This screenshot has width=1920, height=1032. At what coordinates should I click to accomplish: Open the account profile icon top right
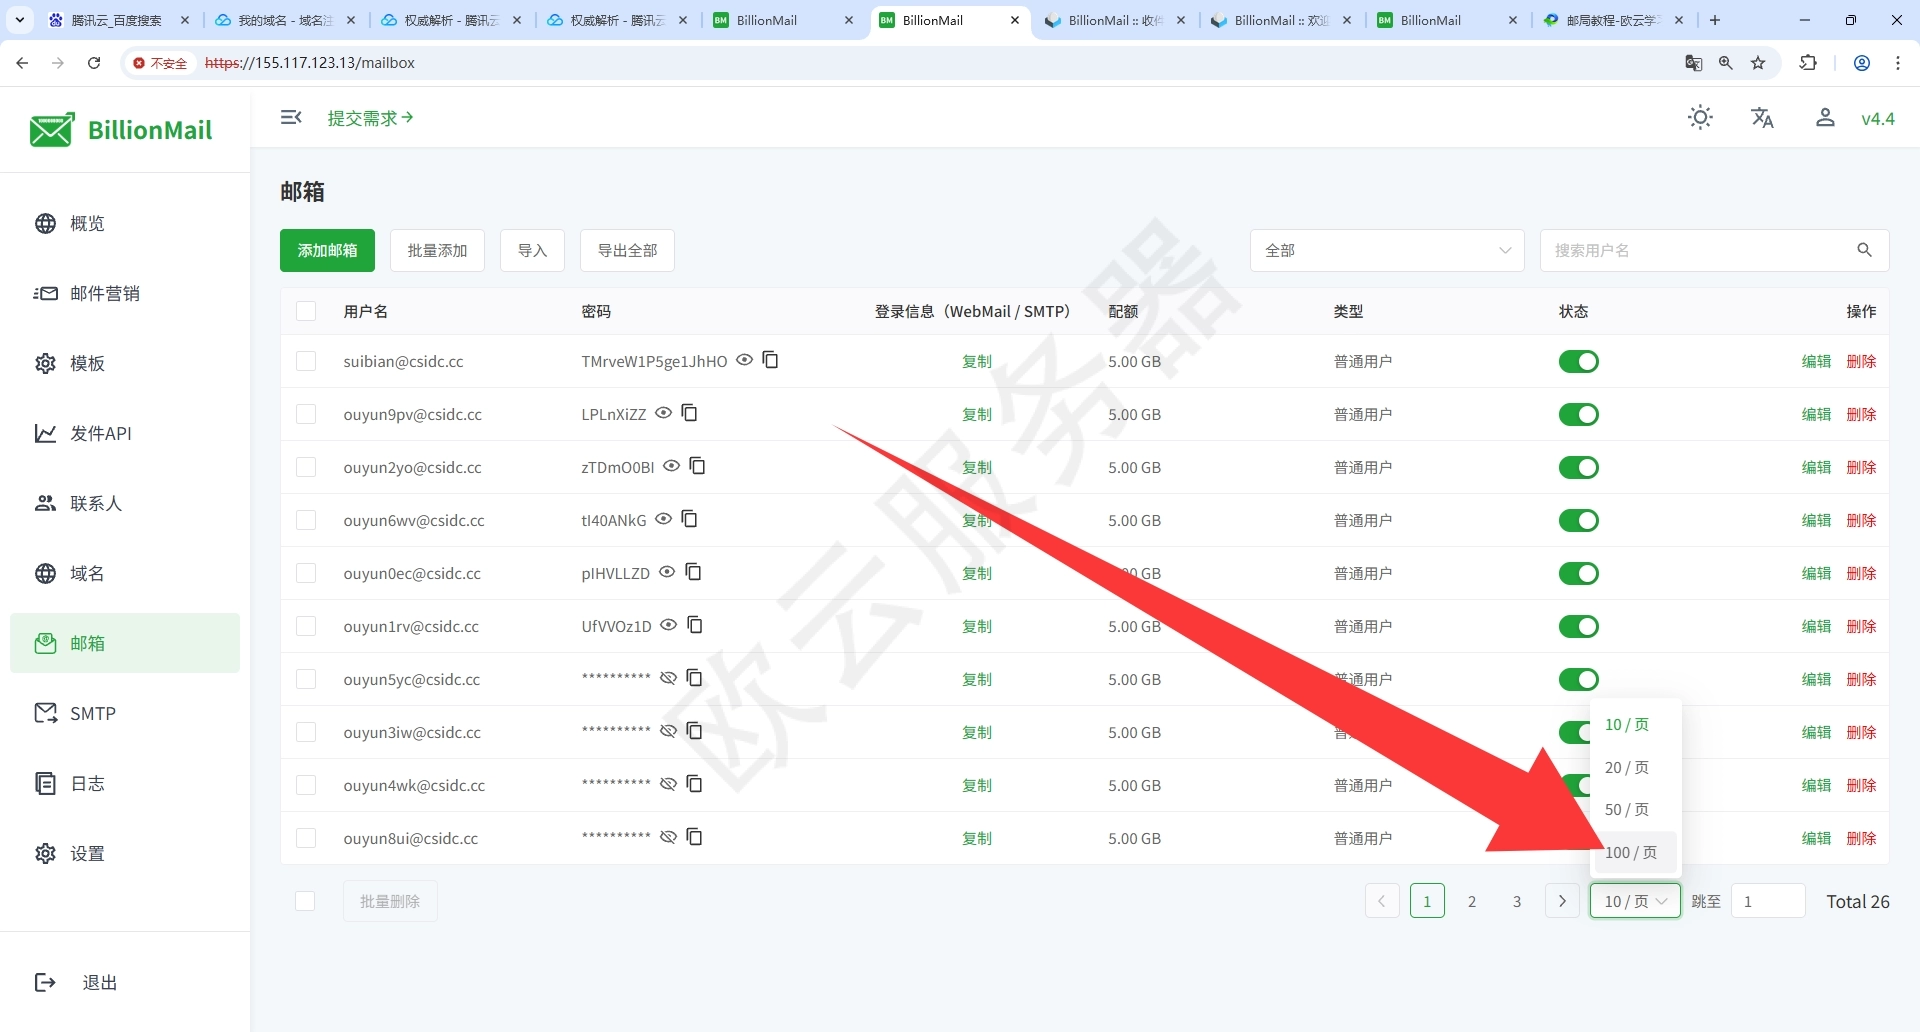[x=1824, y=117]
